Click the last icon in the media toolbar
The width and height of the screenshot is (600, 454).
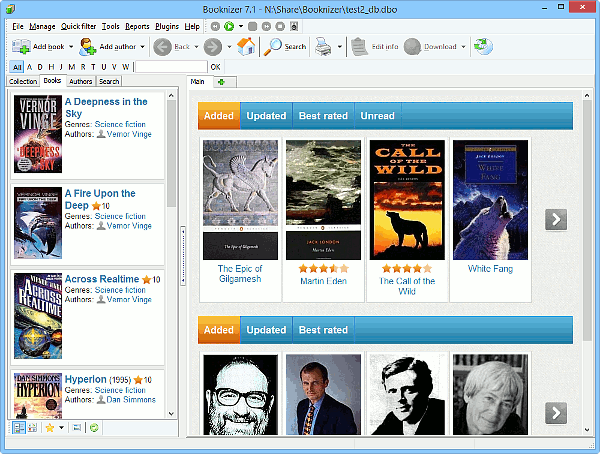[294, 26]
